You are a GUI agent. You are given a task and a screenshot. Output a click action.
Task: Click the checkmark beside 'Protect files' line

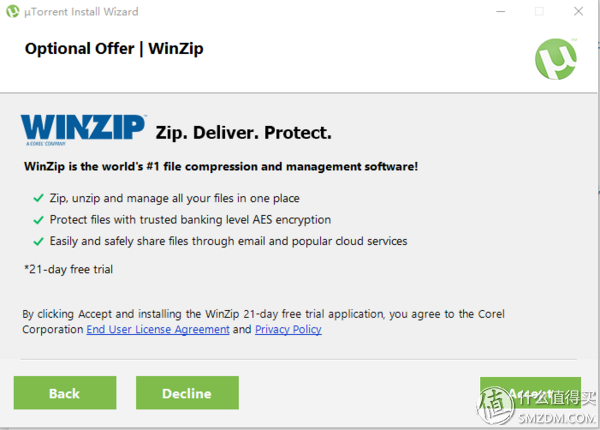(39, 220)
